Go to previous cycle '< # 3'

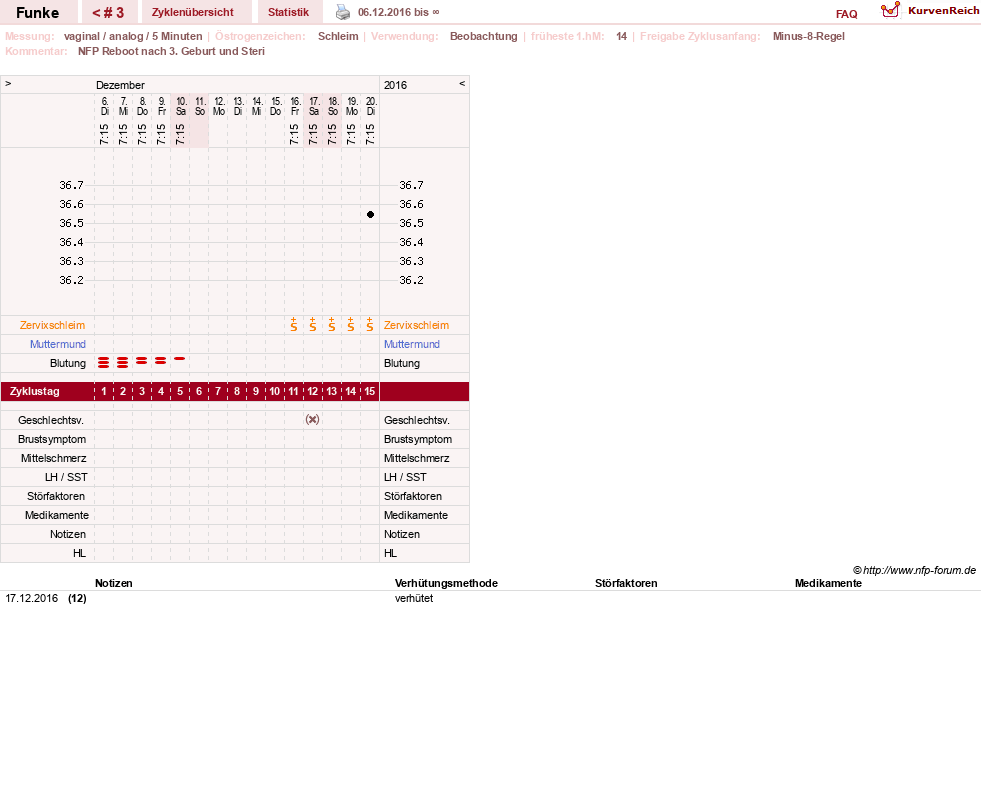(108, 13)
